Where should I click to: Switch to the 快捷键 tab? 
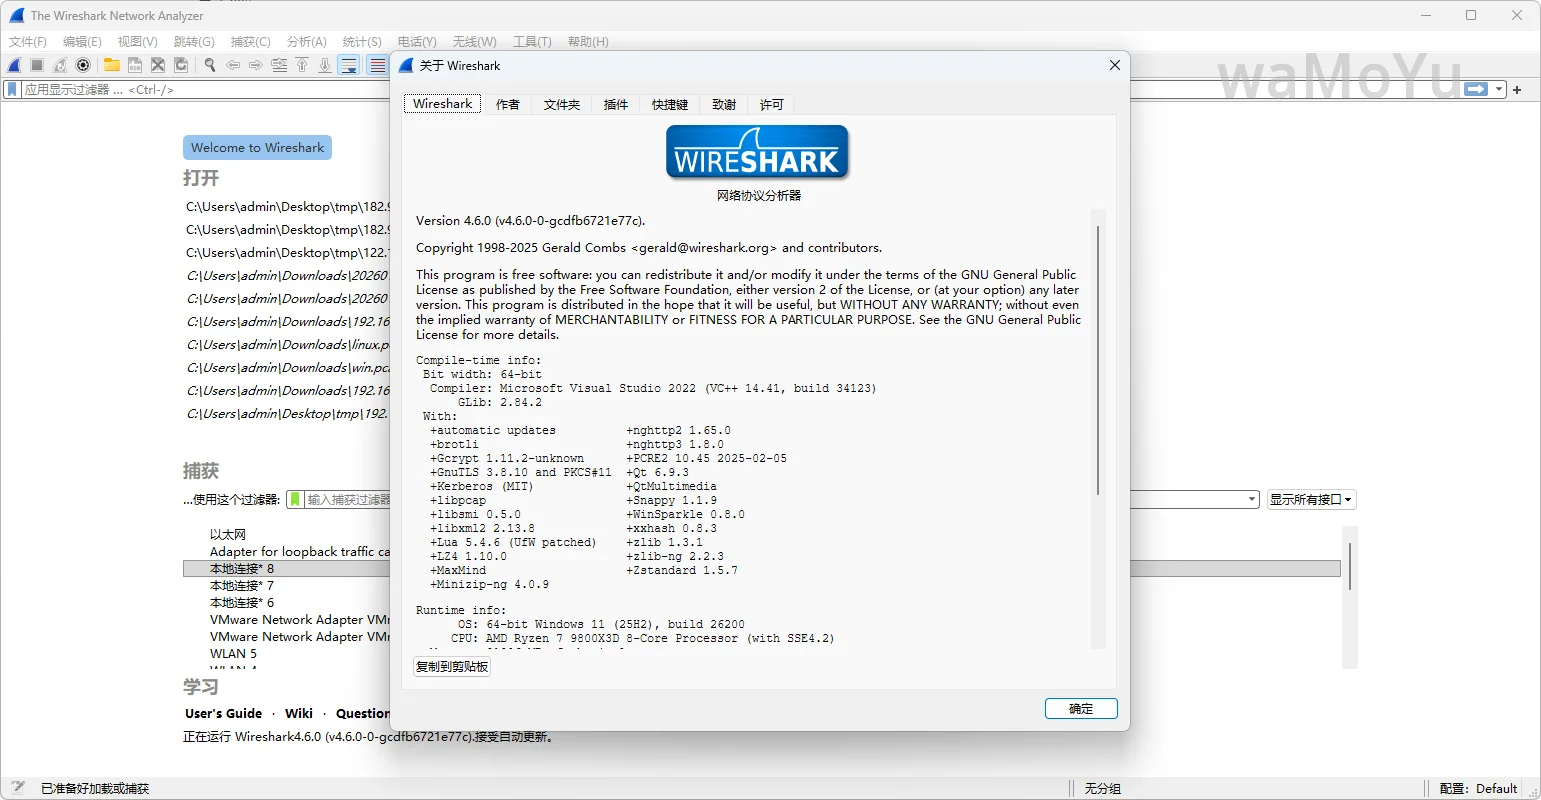point(670,104)
